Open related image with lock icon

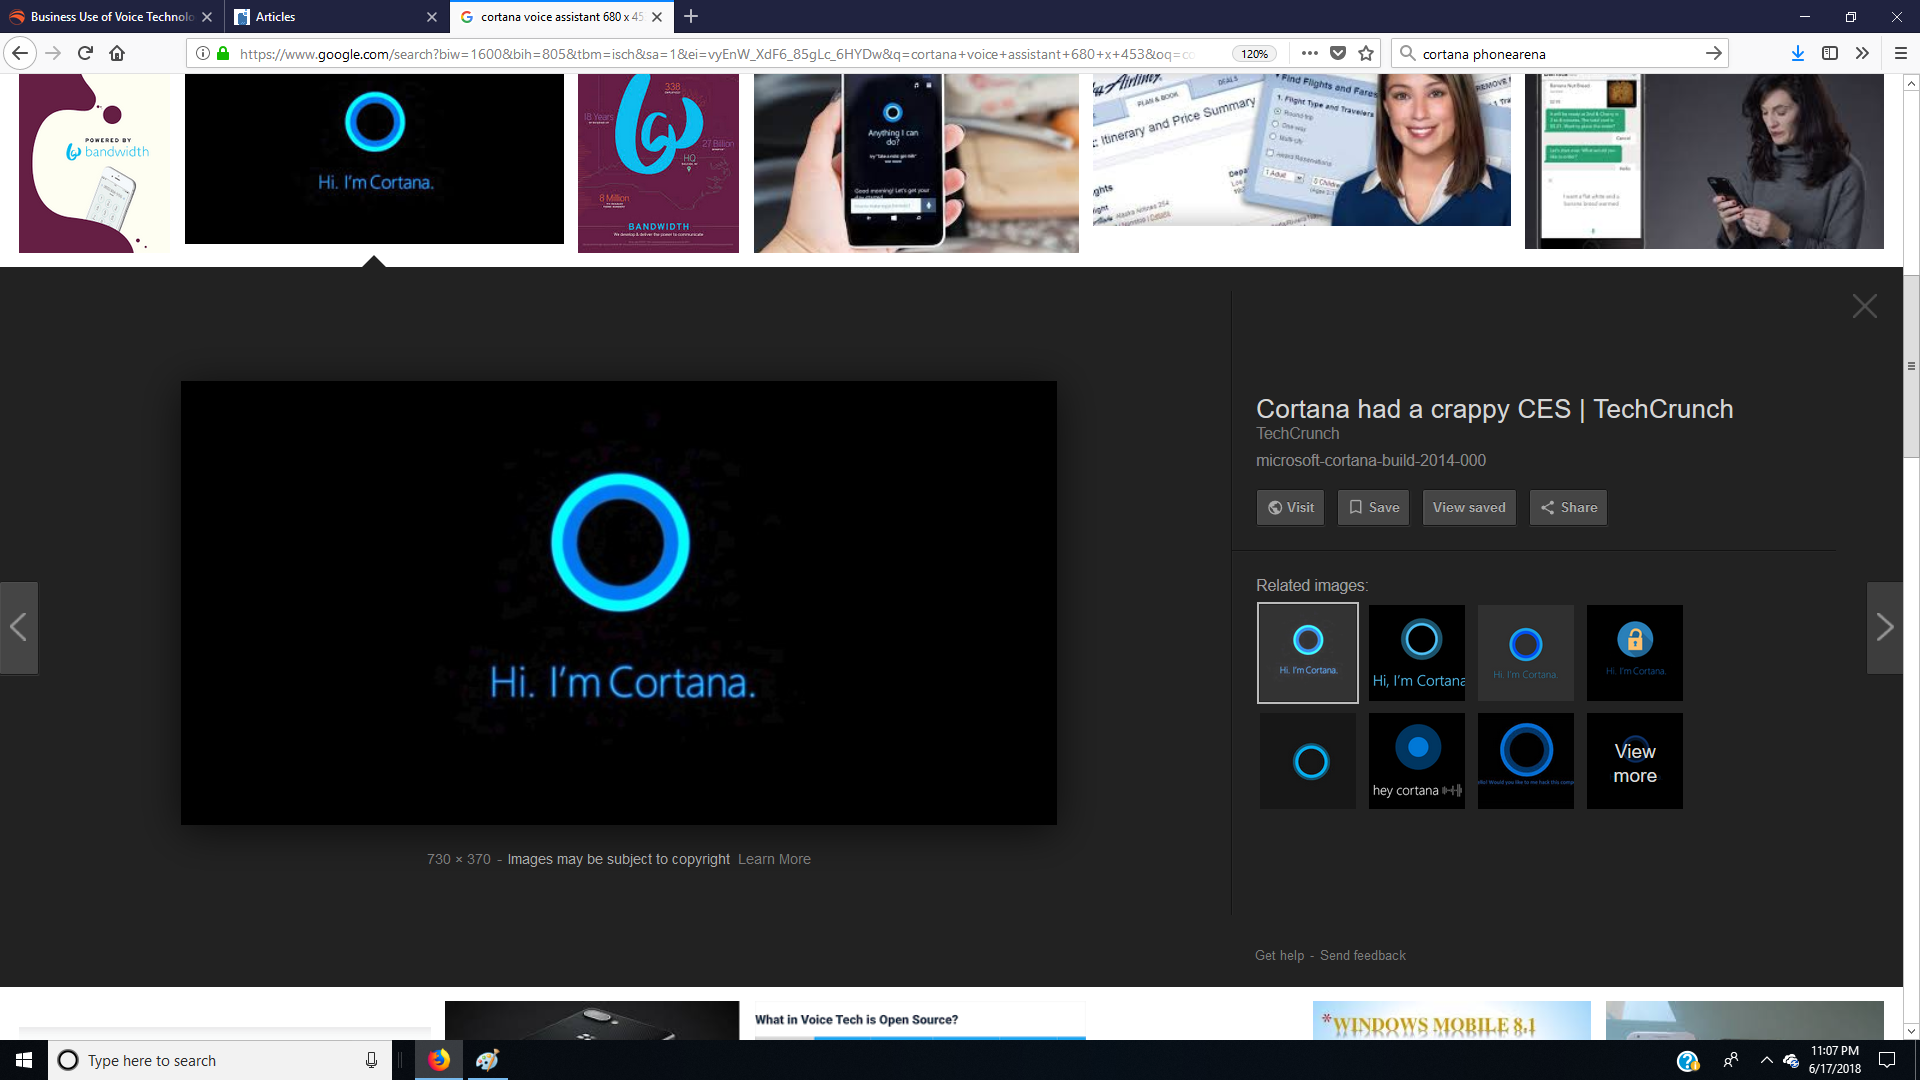pyautogui.click(x=1634, y=652)
